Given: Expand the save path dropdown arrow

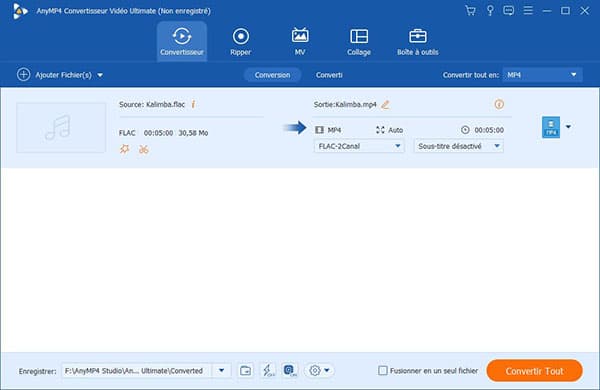Looking at the screenshot, I should point(222,370).
